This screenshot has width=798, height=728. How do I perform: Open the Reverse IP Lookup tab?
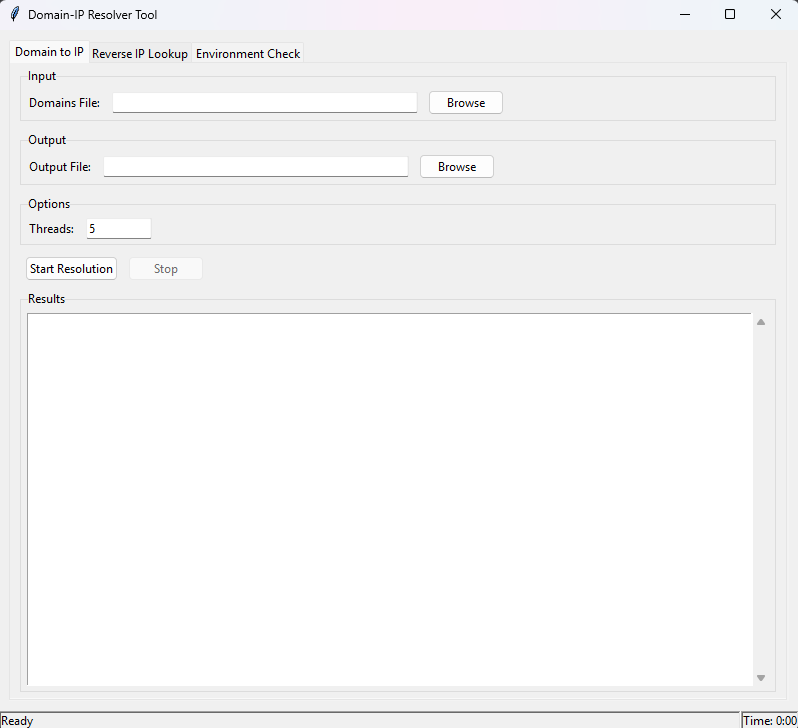coord(140,53)
